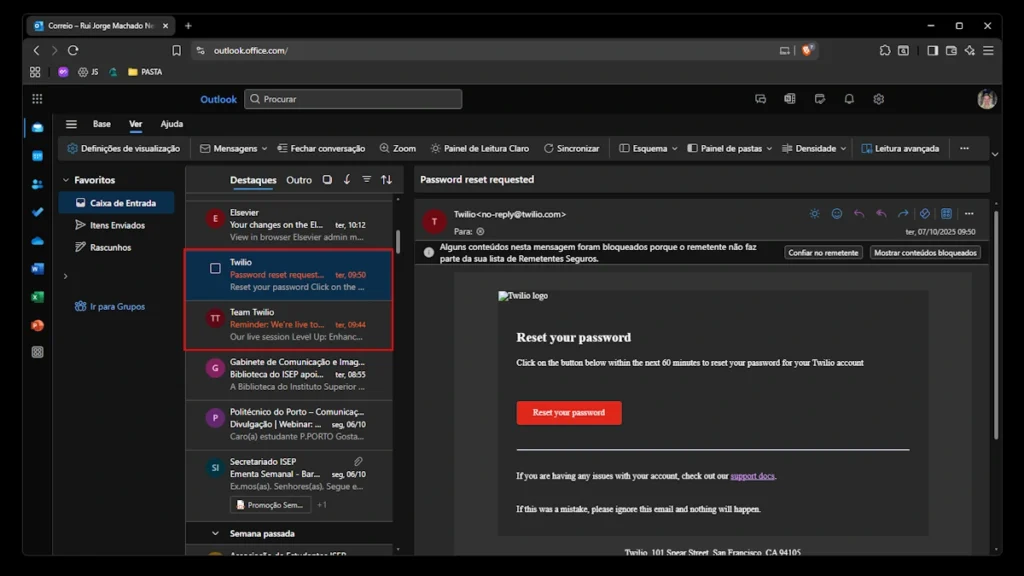Add an emoji reaction to the Twilio email
This screenshot has width=1024, height=576.
[836, 213]
